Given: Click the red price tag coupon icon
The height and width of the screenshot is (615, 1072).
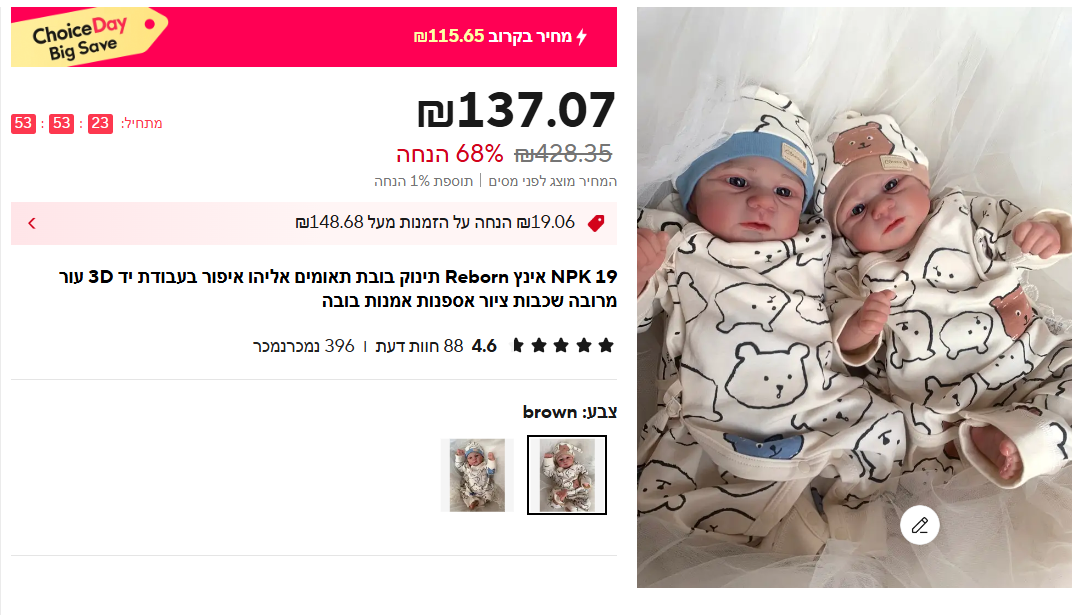Looking at the screenshot, I should 596,223.
